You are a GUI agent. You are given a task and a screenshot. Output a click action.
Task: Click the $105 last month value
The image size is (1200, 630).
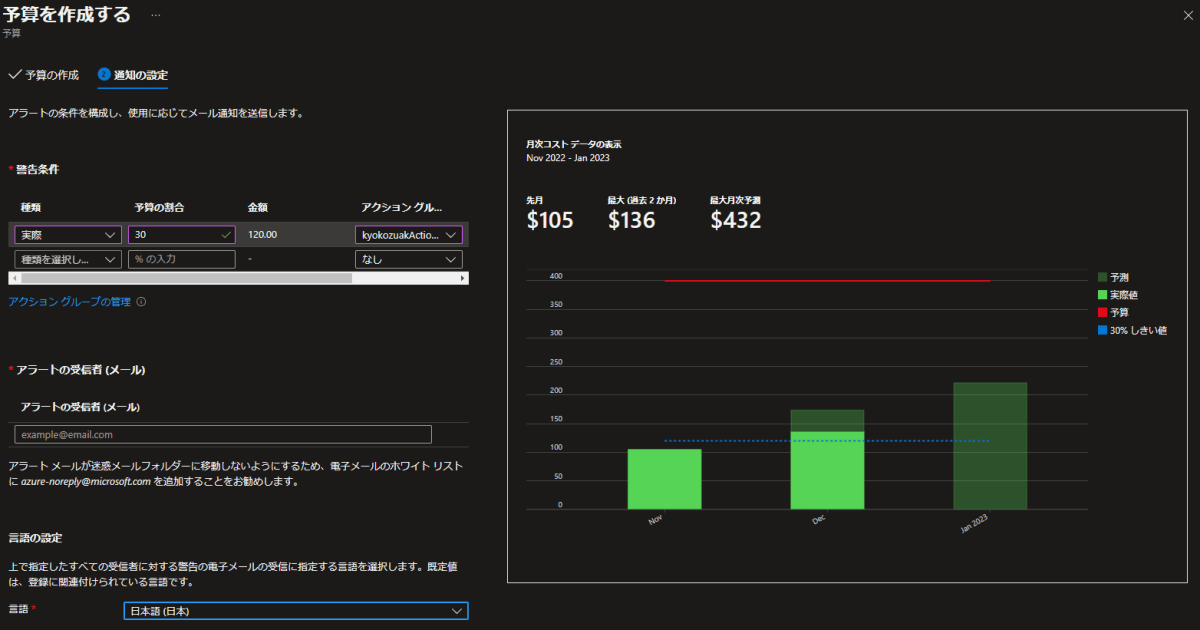[550, 220]
